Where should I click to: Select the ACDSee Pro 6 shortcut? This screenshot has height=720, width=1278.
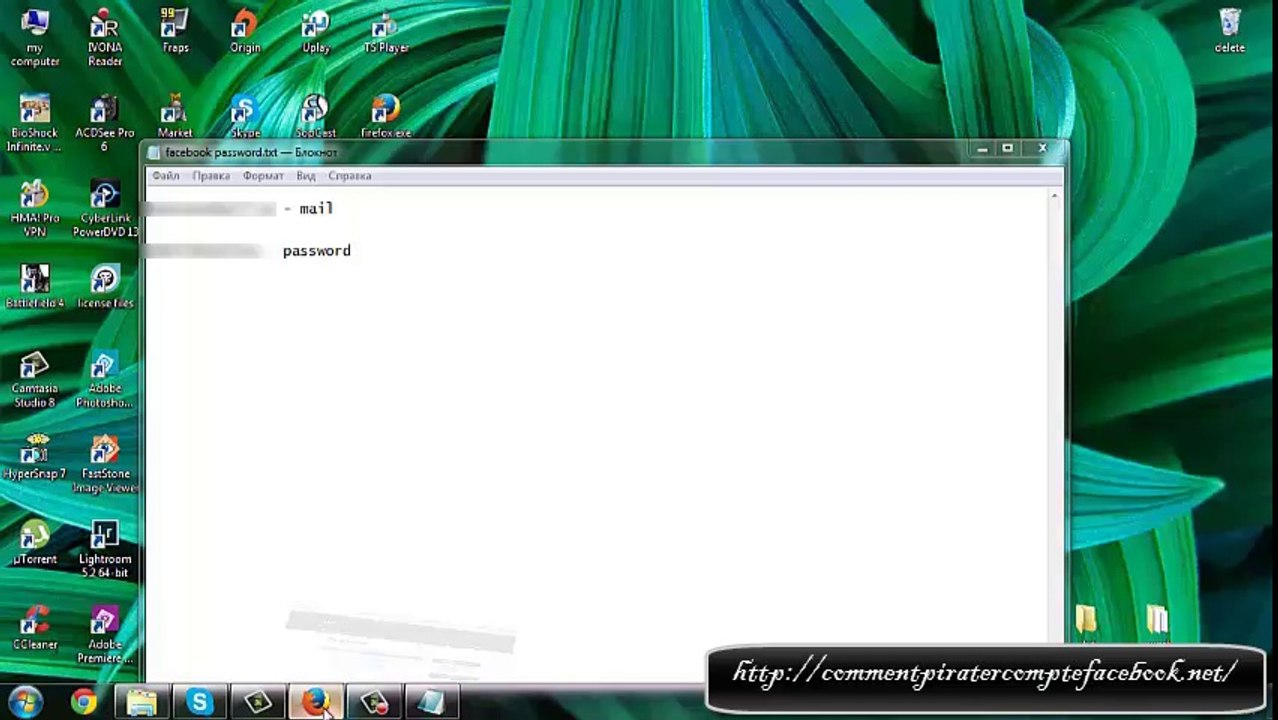coord(105,123)
